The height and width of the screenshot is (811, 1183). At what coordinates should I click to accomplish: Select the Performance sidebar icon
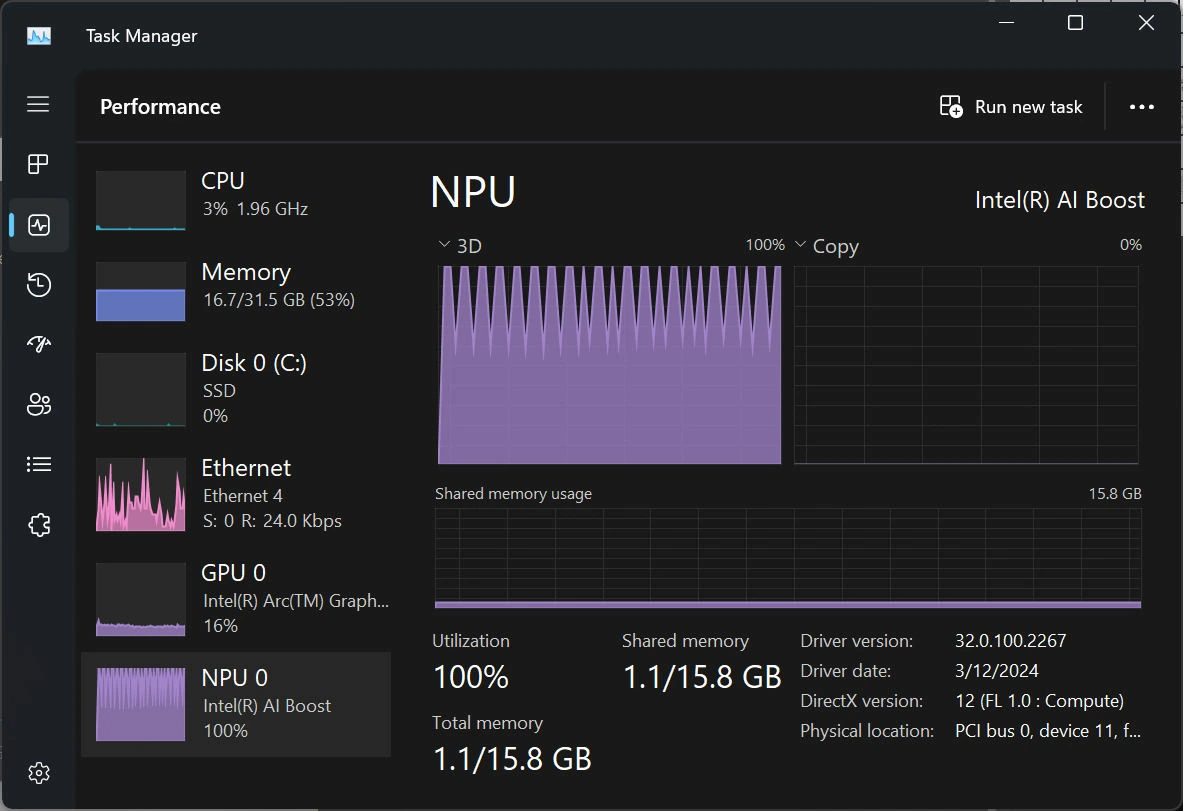tap(38, 224)
